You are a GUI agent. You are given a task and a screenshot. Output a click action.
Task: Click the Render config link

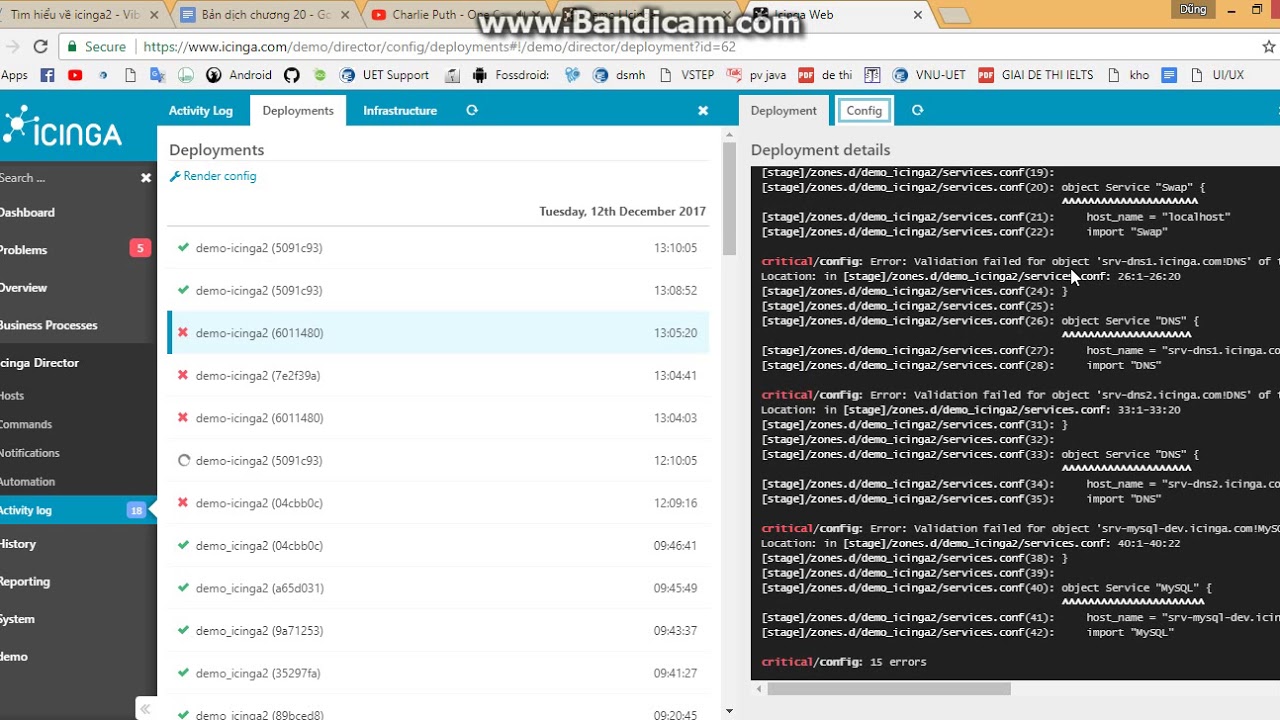coord(213,176)
